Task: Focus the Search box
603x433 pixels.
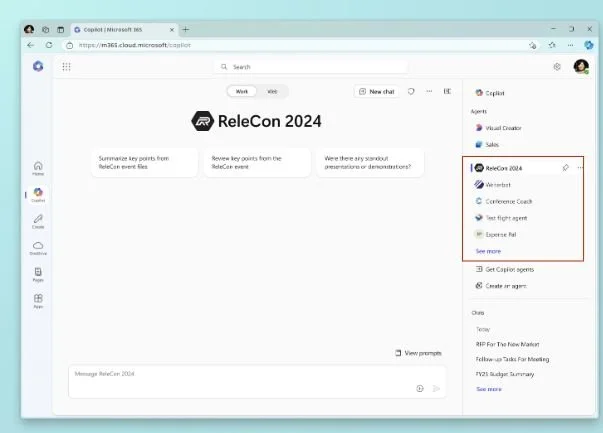Action: [311, 67]
